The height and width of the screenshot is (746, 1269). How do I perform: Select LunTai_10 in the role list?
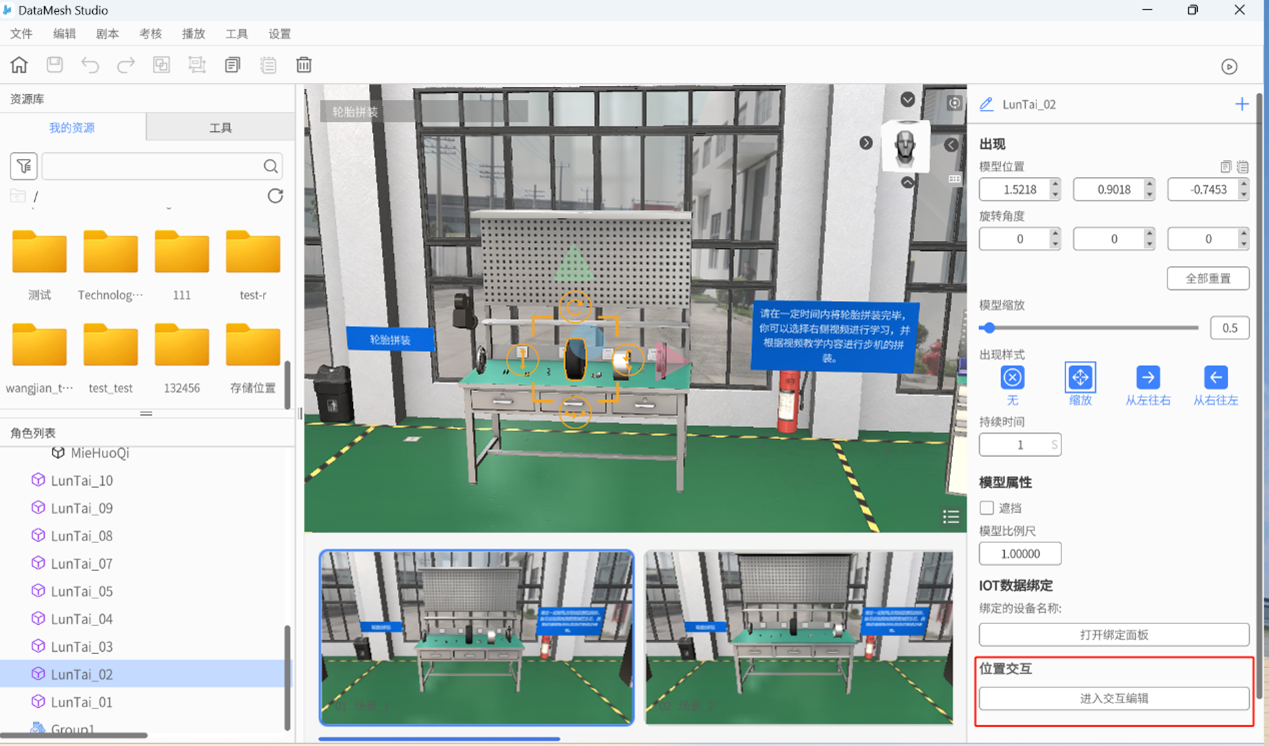coord(82,480)
